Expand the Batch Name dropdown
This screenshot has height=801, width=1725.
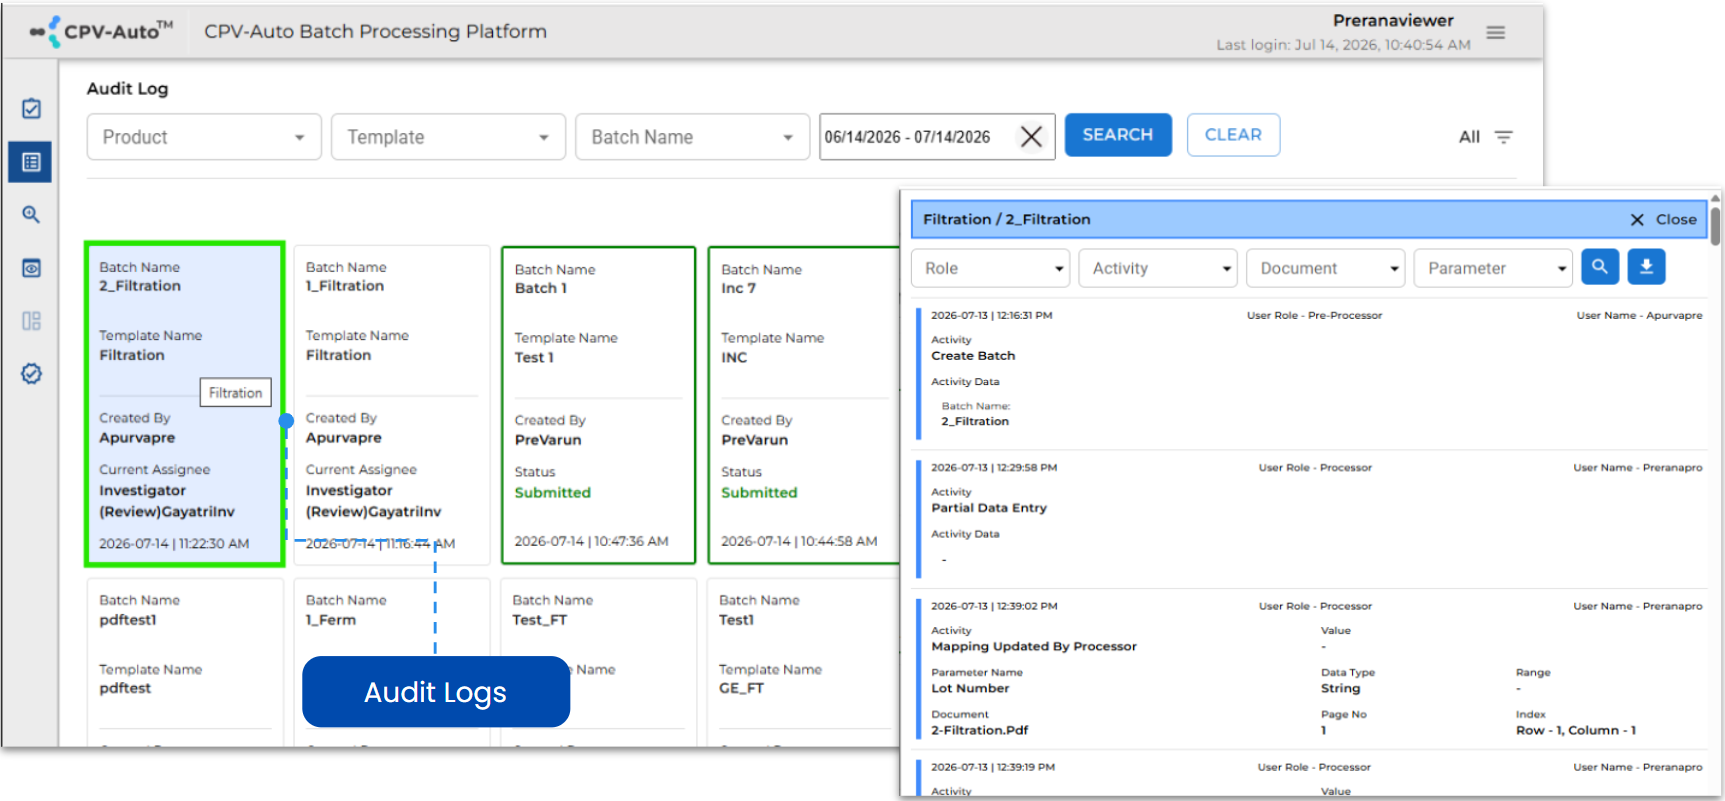point(692,137)
